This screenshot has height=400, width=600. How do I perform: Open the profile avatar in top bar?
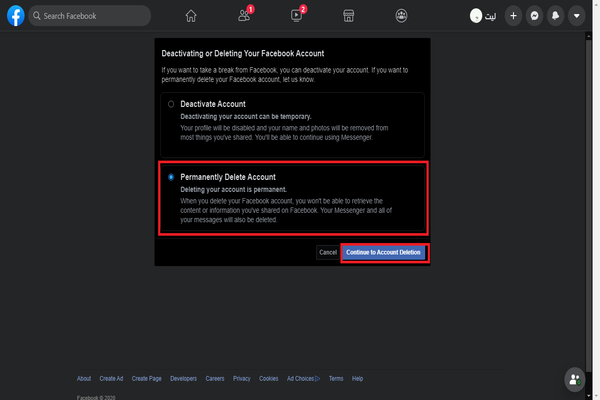click(x=476, y=16)
